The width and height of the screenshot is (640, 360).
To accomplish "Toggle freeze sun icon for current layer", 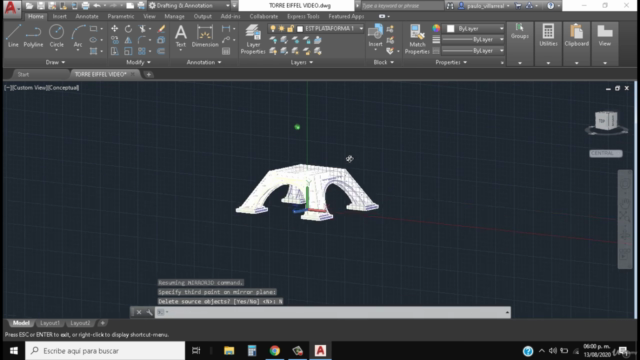I will 281,29.
